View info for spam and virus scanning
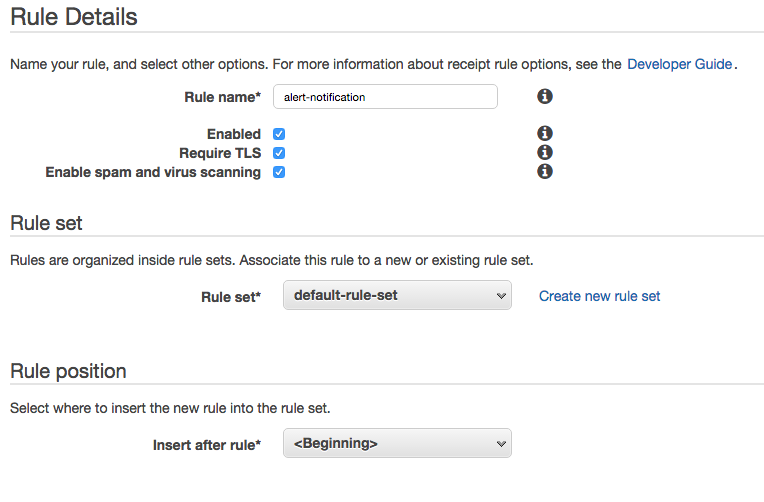 click(545, 172)
